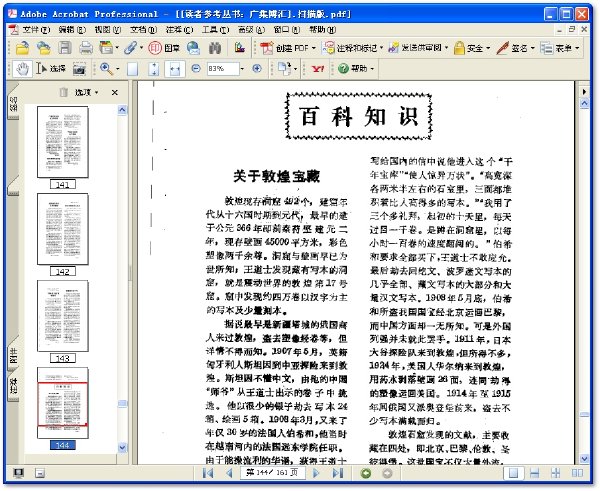
Task: Click the 图章 stamp tool
Action: pyautogui.click(x=164, y=48)
